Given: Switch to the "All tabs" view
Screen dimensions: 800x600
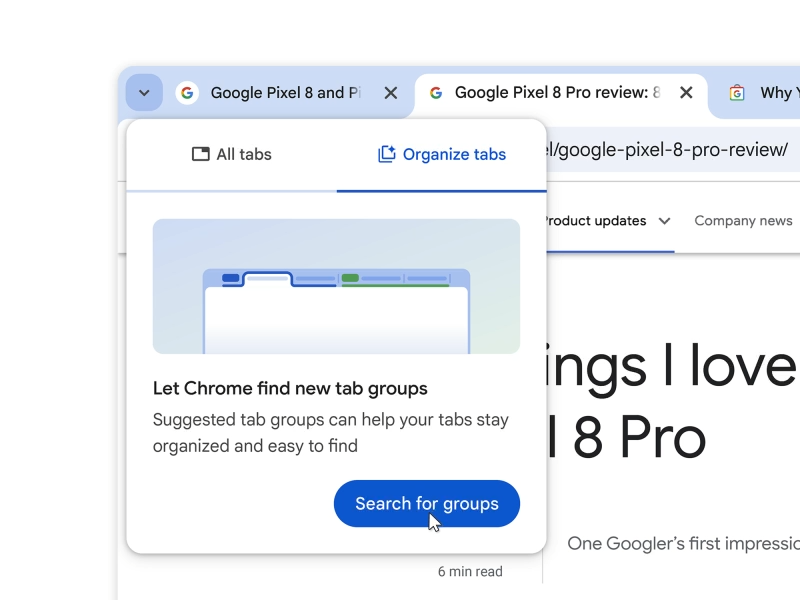Looking at the screenshot, I should pyautogui.click(x=232, y=154).
